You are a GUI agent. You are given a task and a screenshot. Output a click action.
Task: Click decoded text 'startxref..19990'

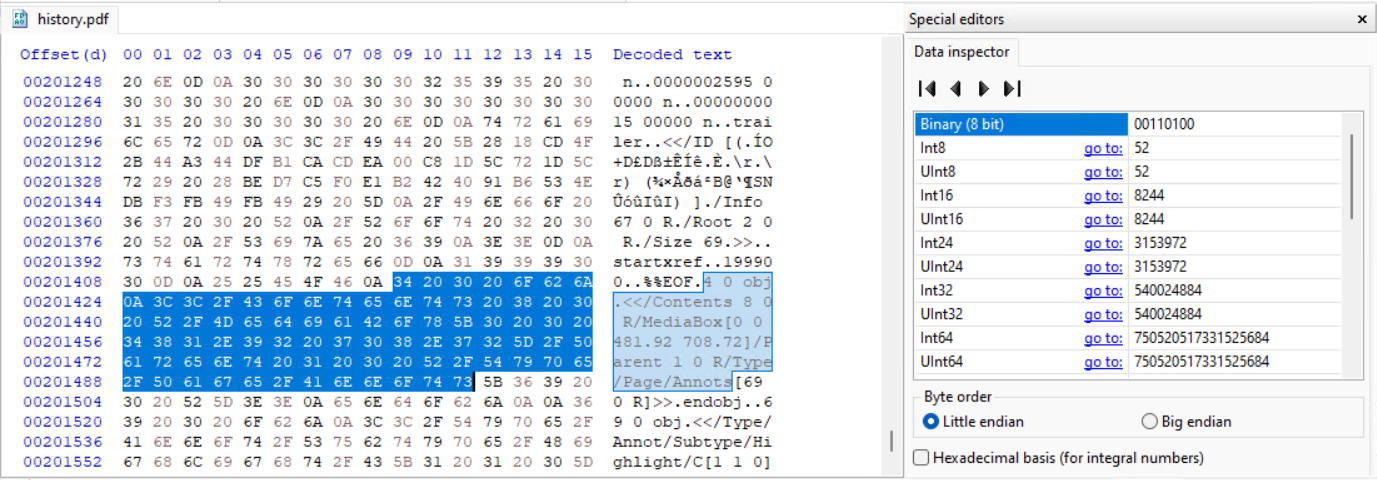pyautogui.click(x=693, y=263)
